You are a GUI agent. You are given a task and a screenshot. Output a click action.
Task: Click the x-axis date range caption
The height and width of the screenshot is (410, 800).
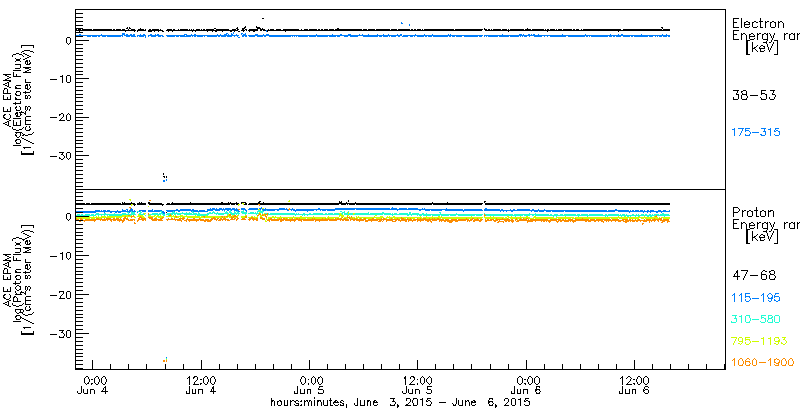(x=401, y=403)
